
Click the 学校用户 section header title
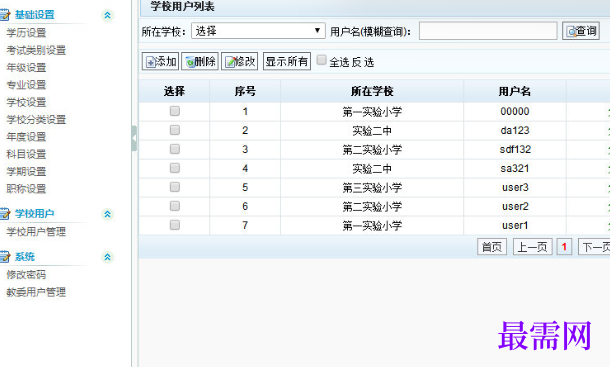point(35,214)
